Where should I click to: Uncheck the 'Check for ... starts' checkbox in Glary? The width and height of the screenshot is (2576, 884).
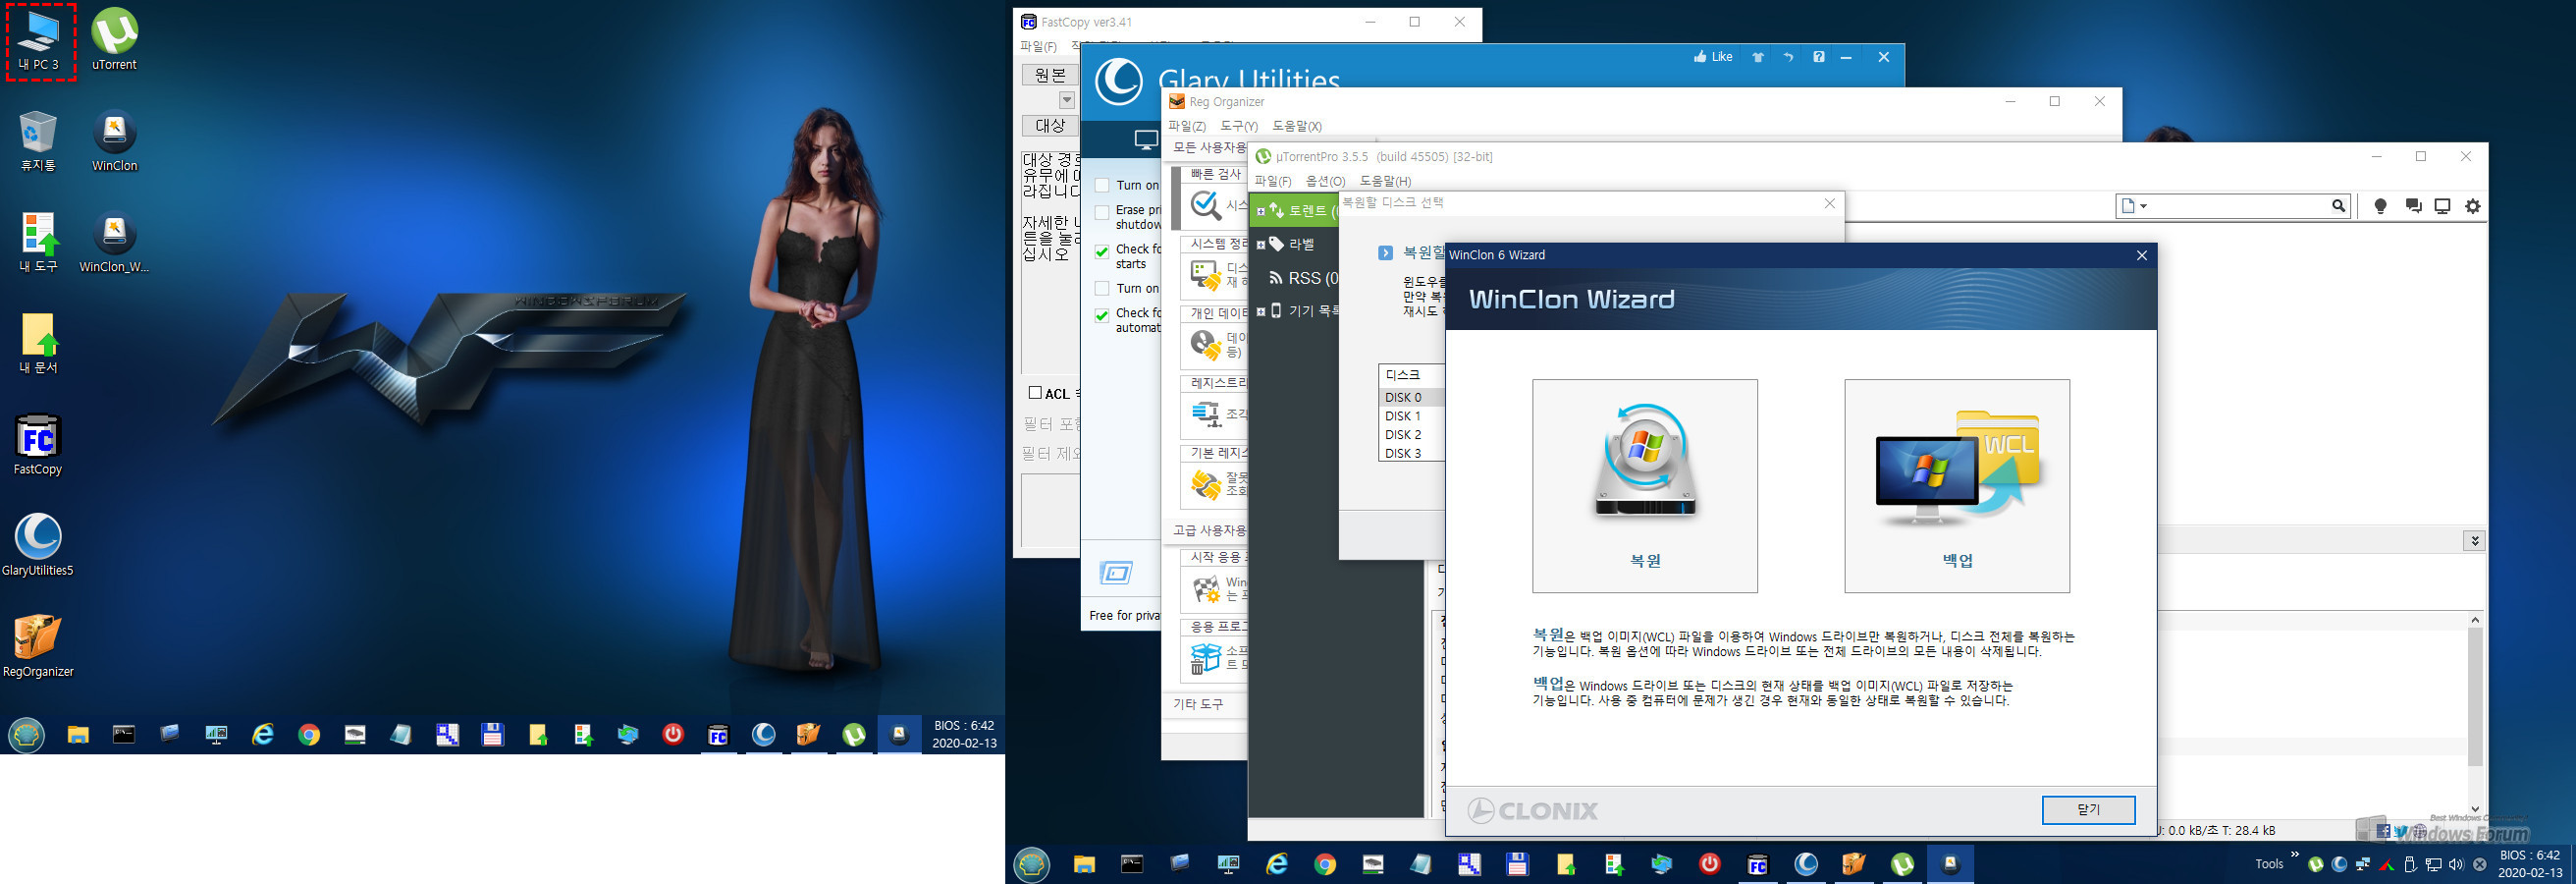pyautogui.click(x=1102, y=252)
